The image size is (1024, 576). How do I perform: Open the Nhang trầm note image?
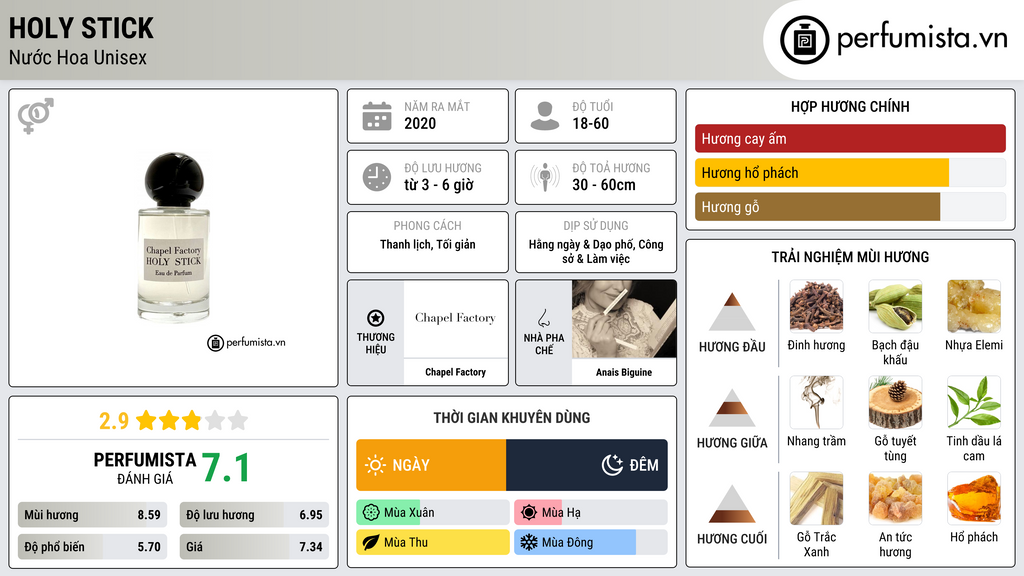click(816, 402)
